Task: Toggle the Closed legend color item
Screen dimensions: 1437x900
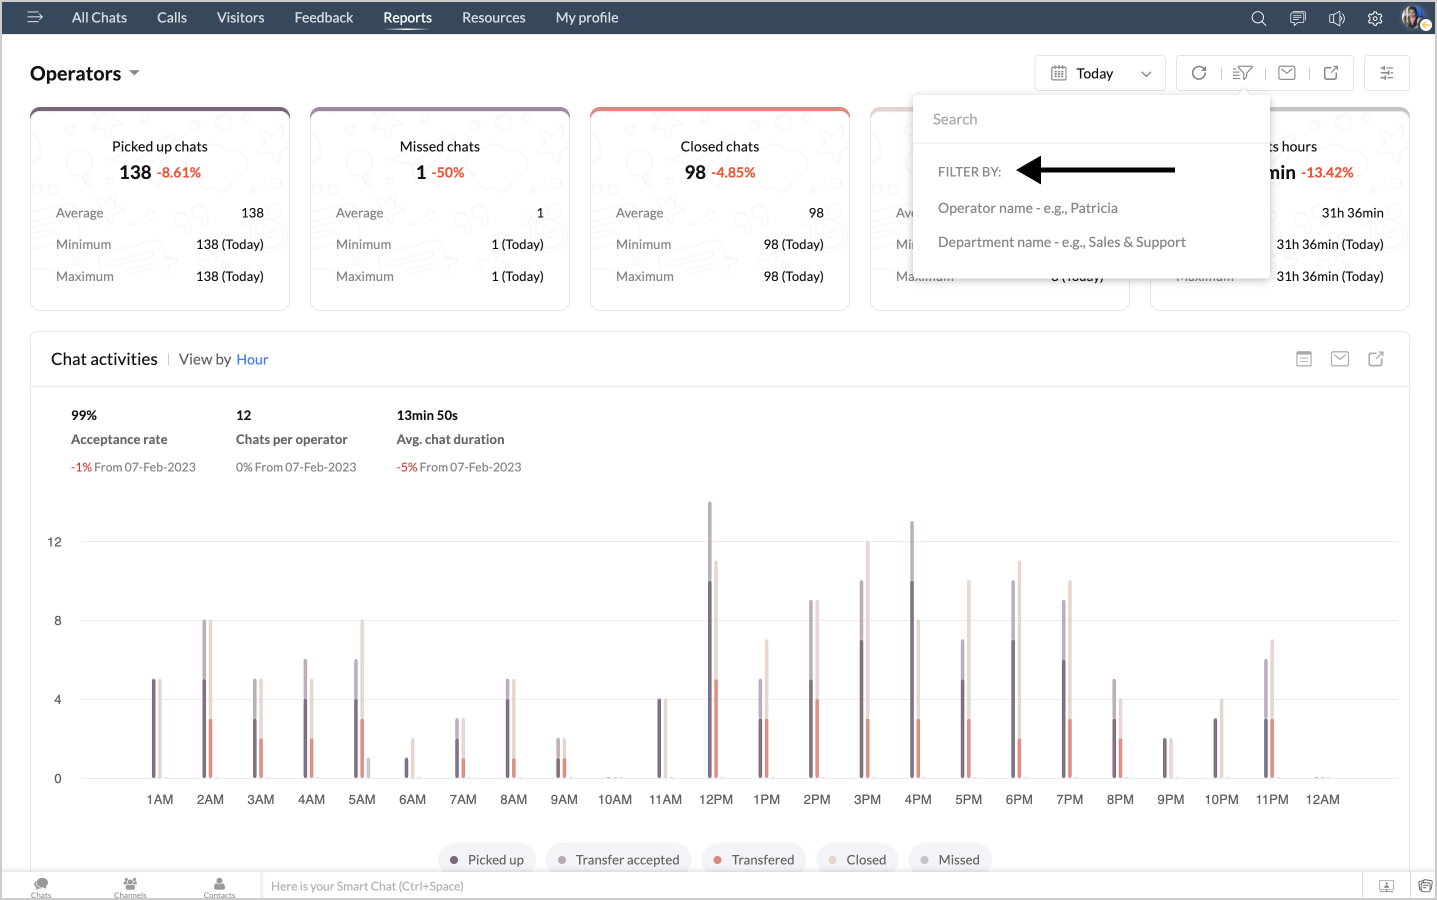Action: [856, 860]
